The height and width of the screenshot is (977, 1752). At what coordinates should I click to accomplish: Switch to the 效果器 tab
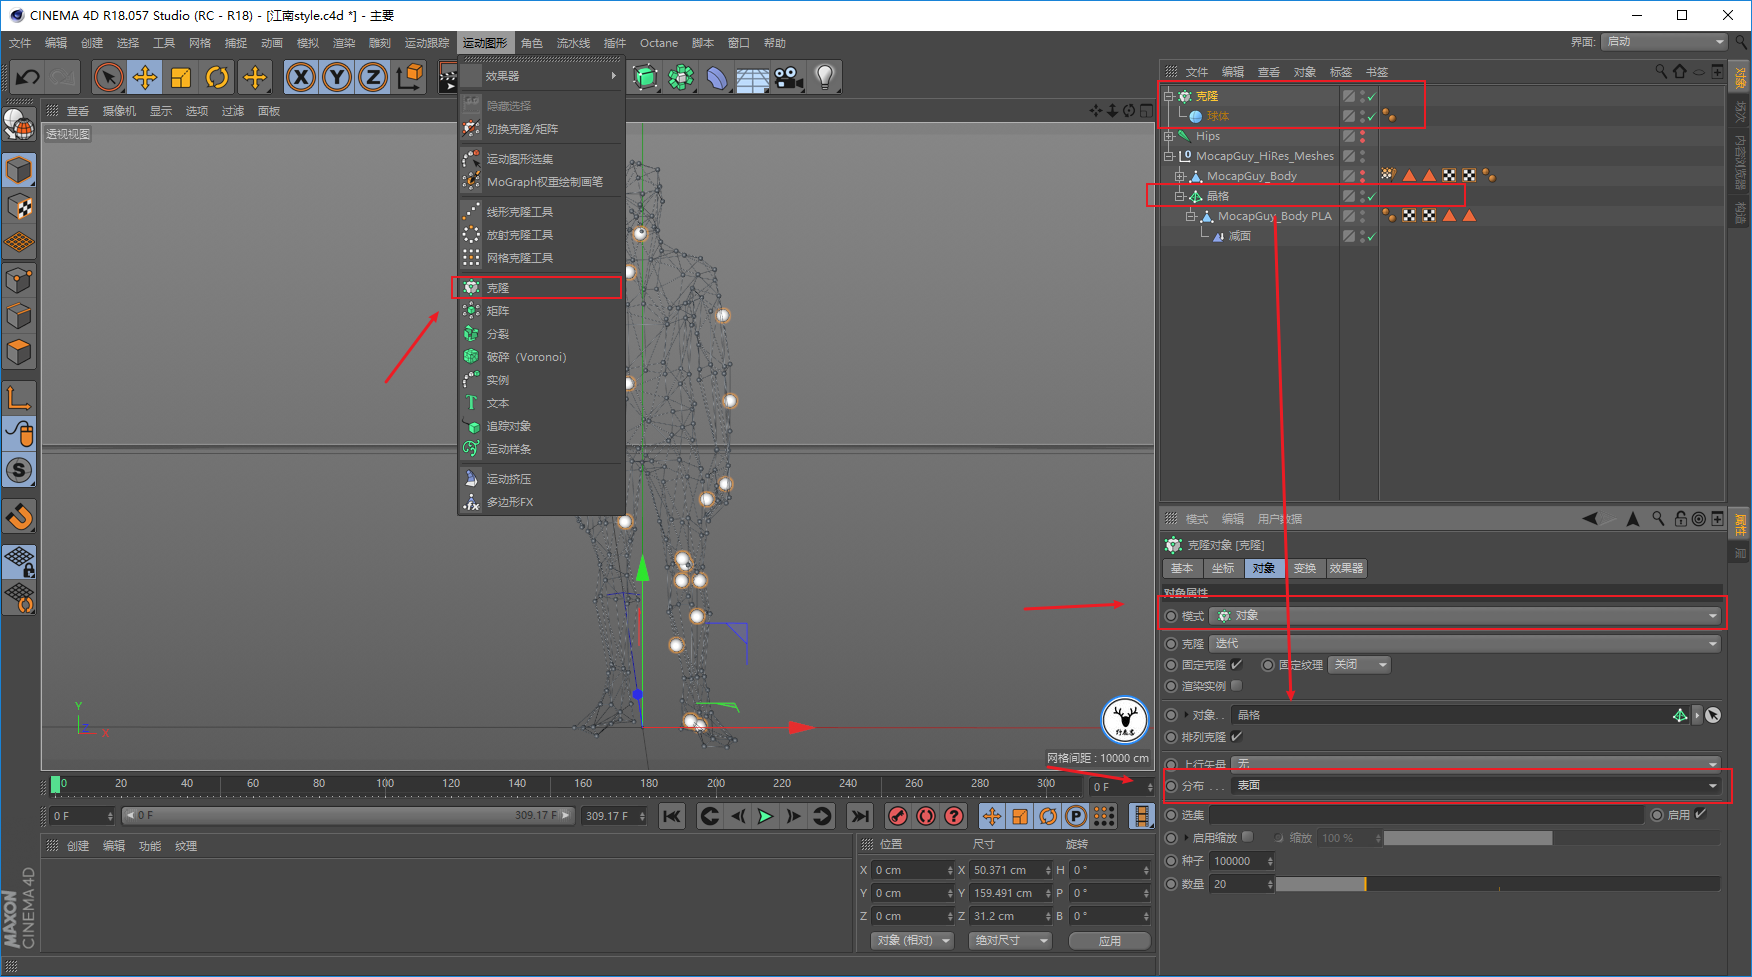coord(1346,568)
